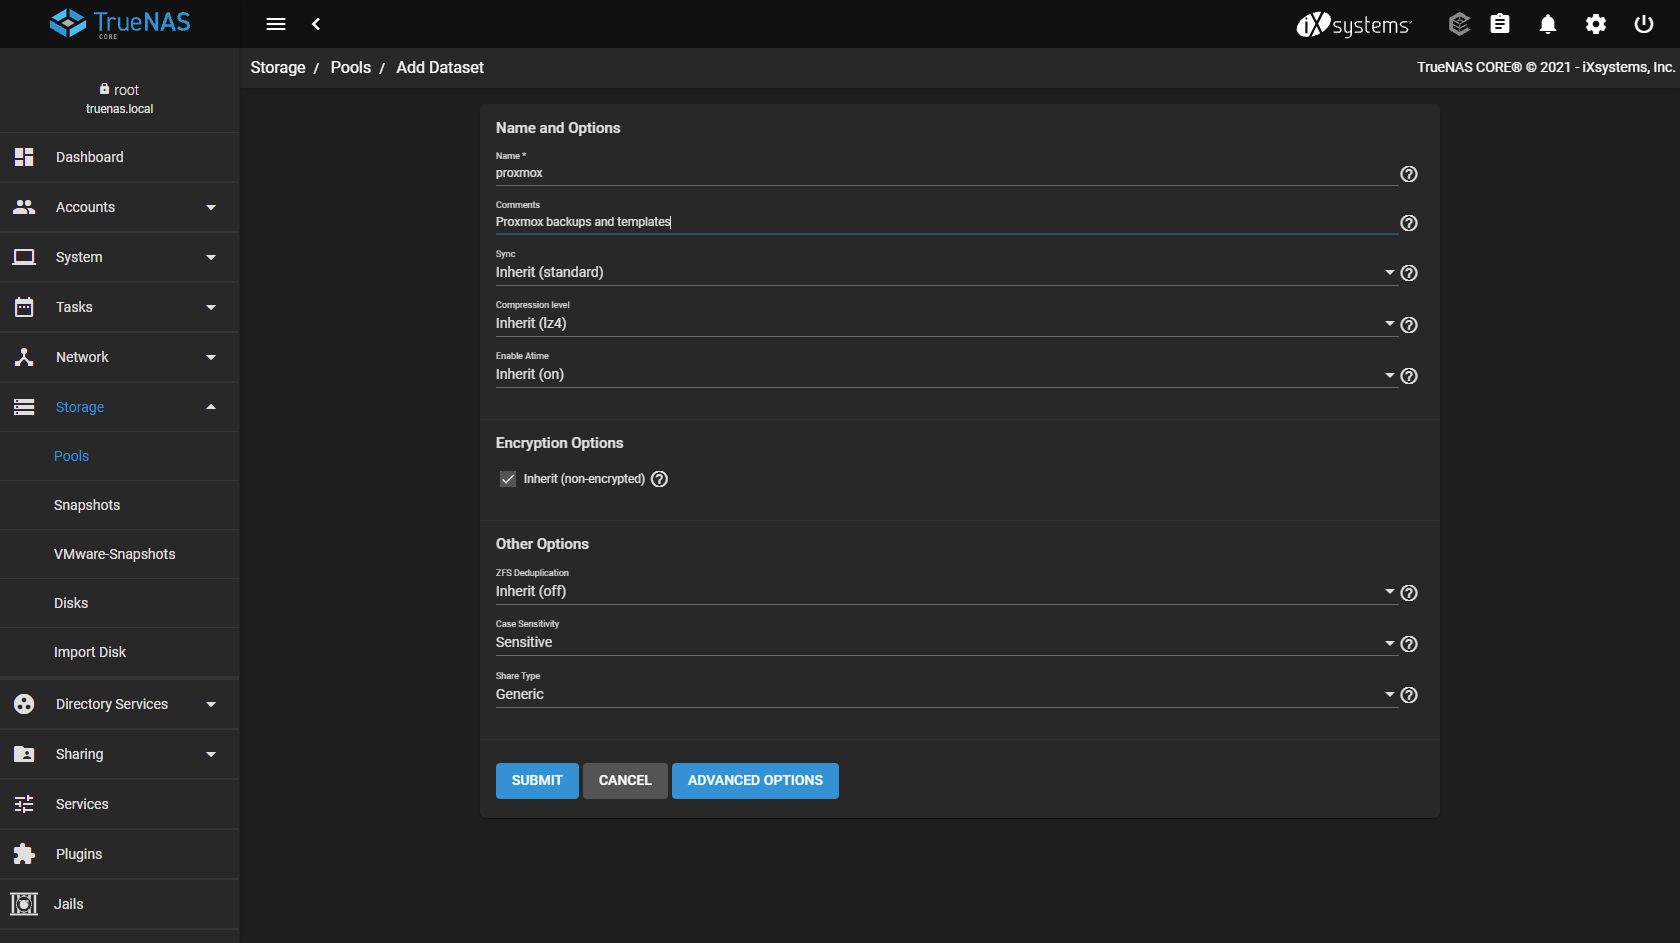Expand the Accounts menu arrow
The height and width of the screenshot is (943, 1680).
pos(211,207)
